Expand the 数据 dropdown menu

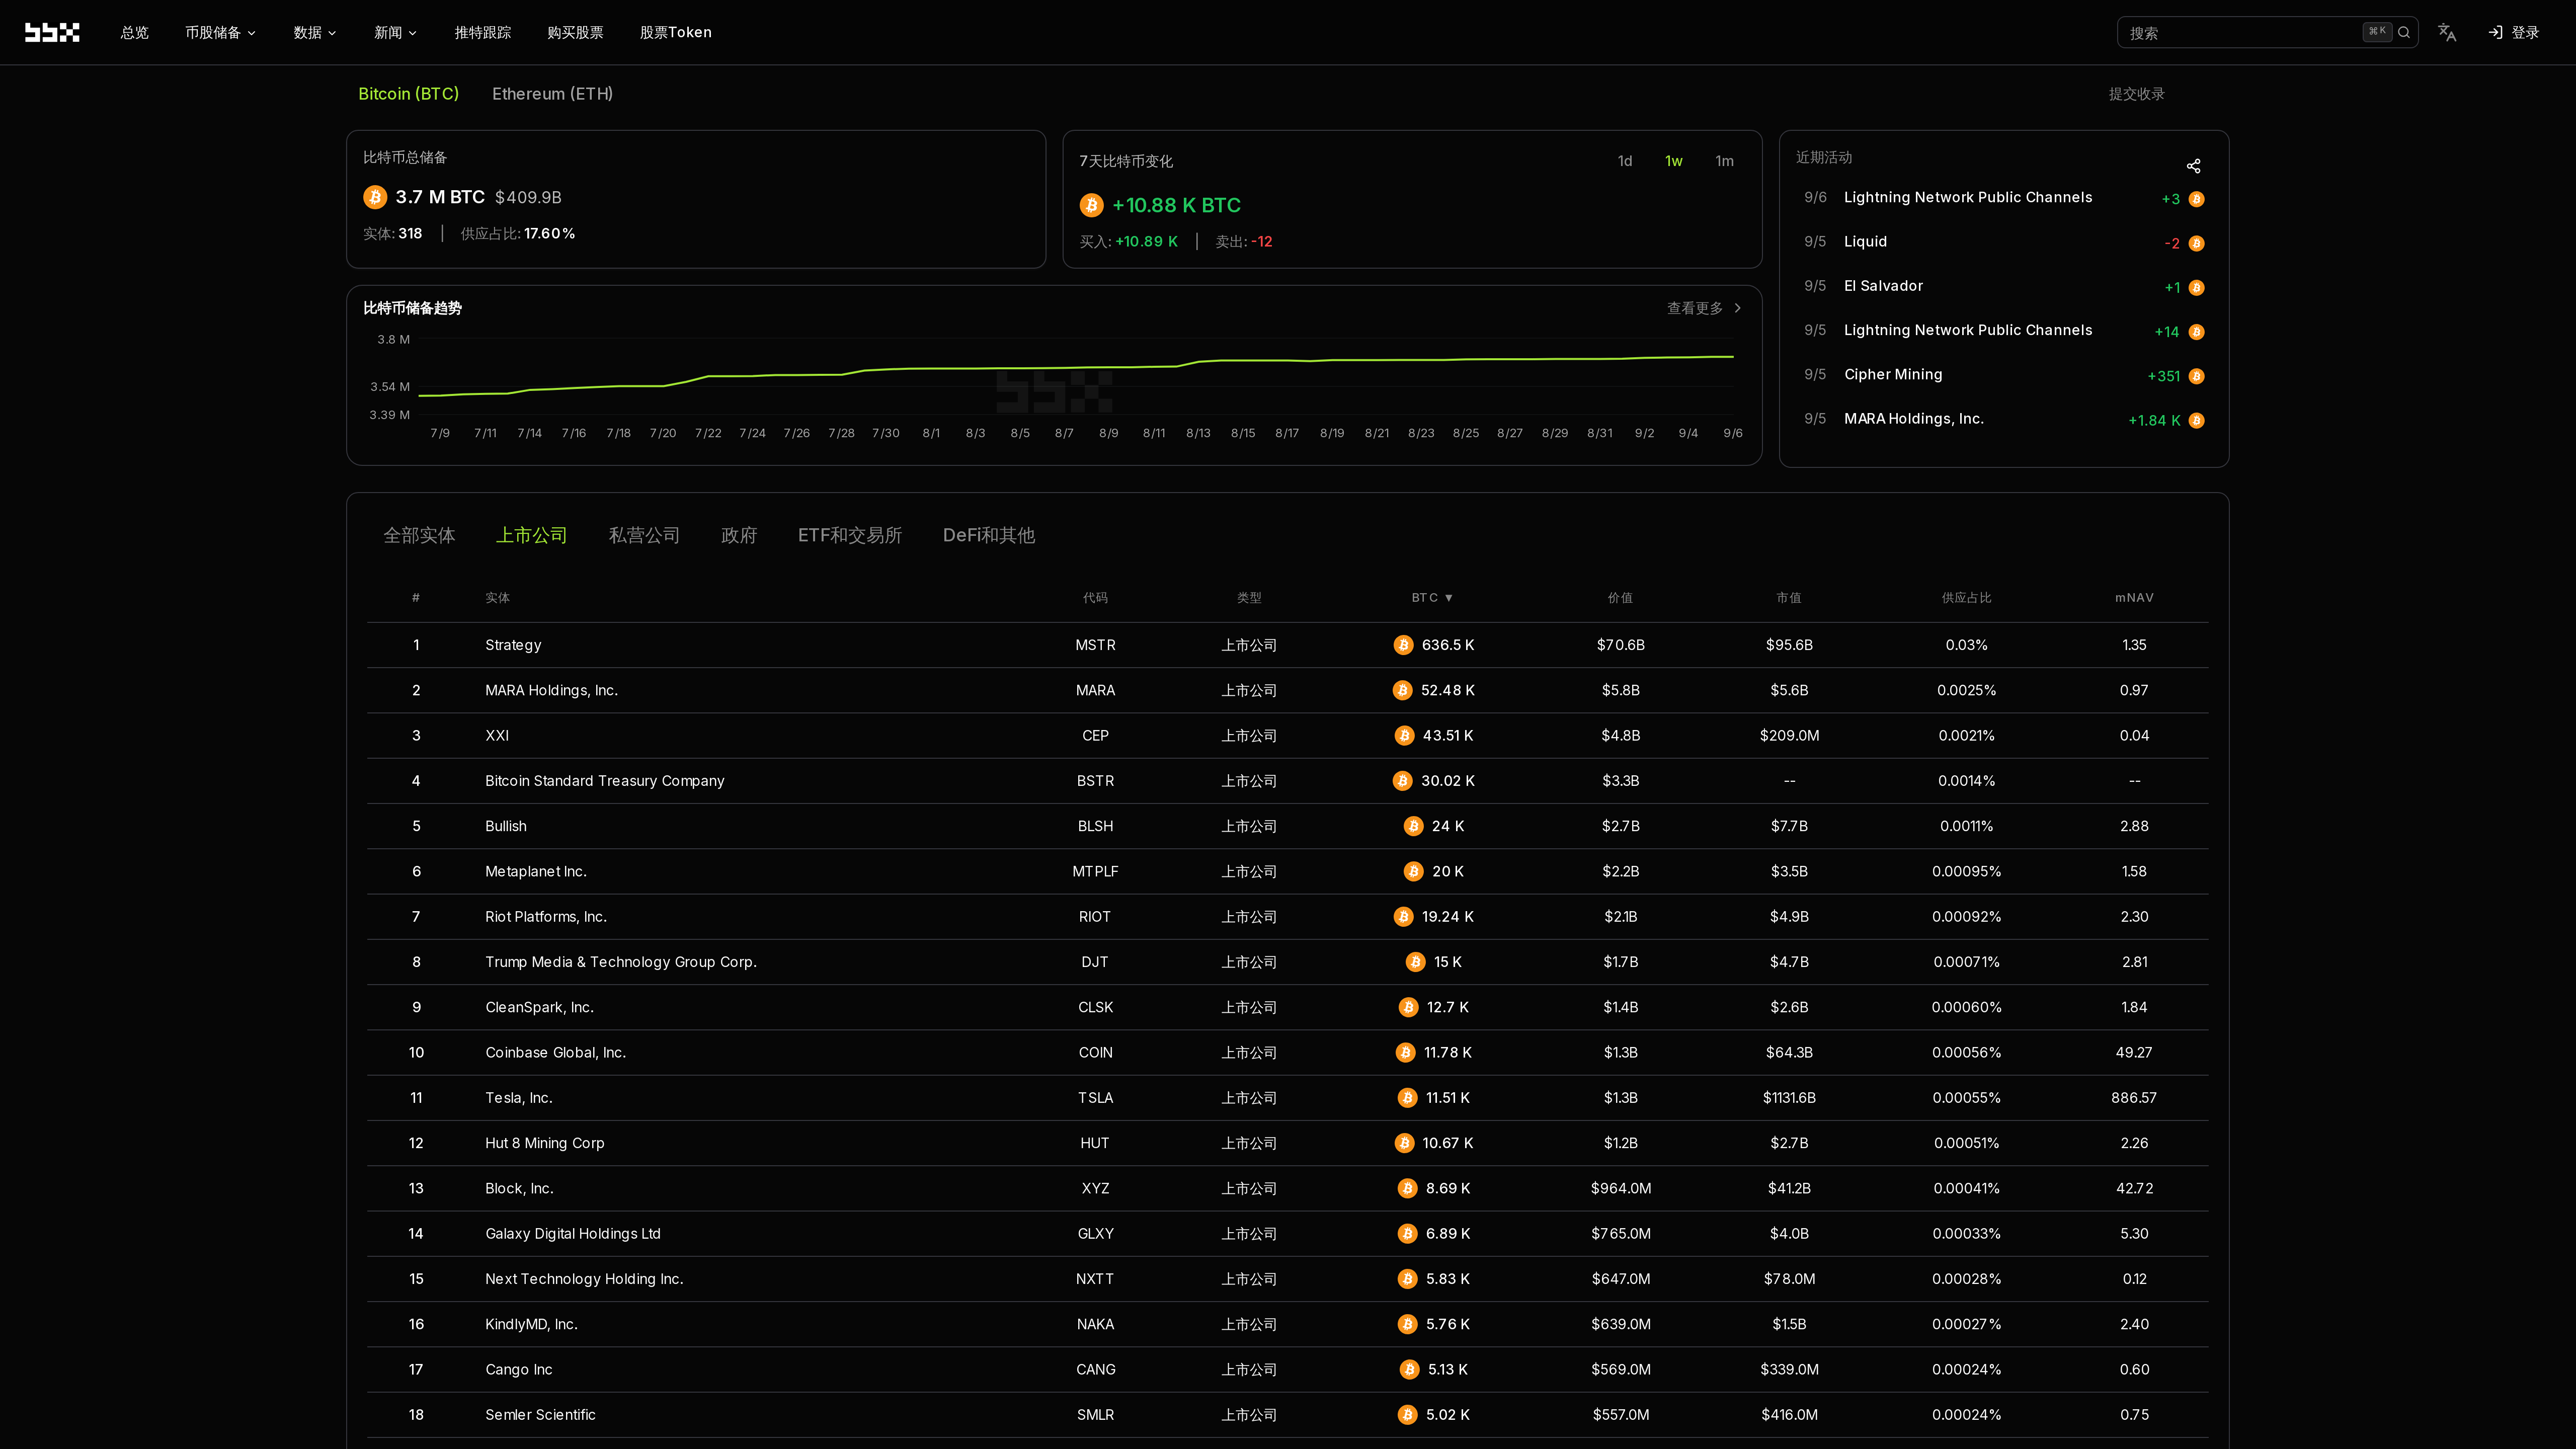(x=315, y=33)
